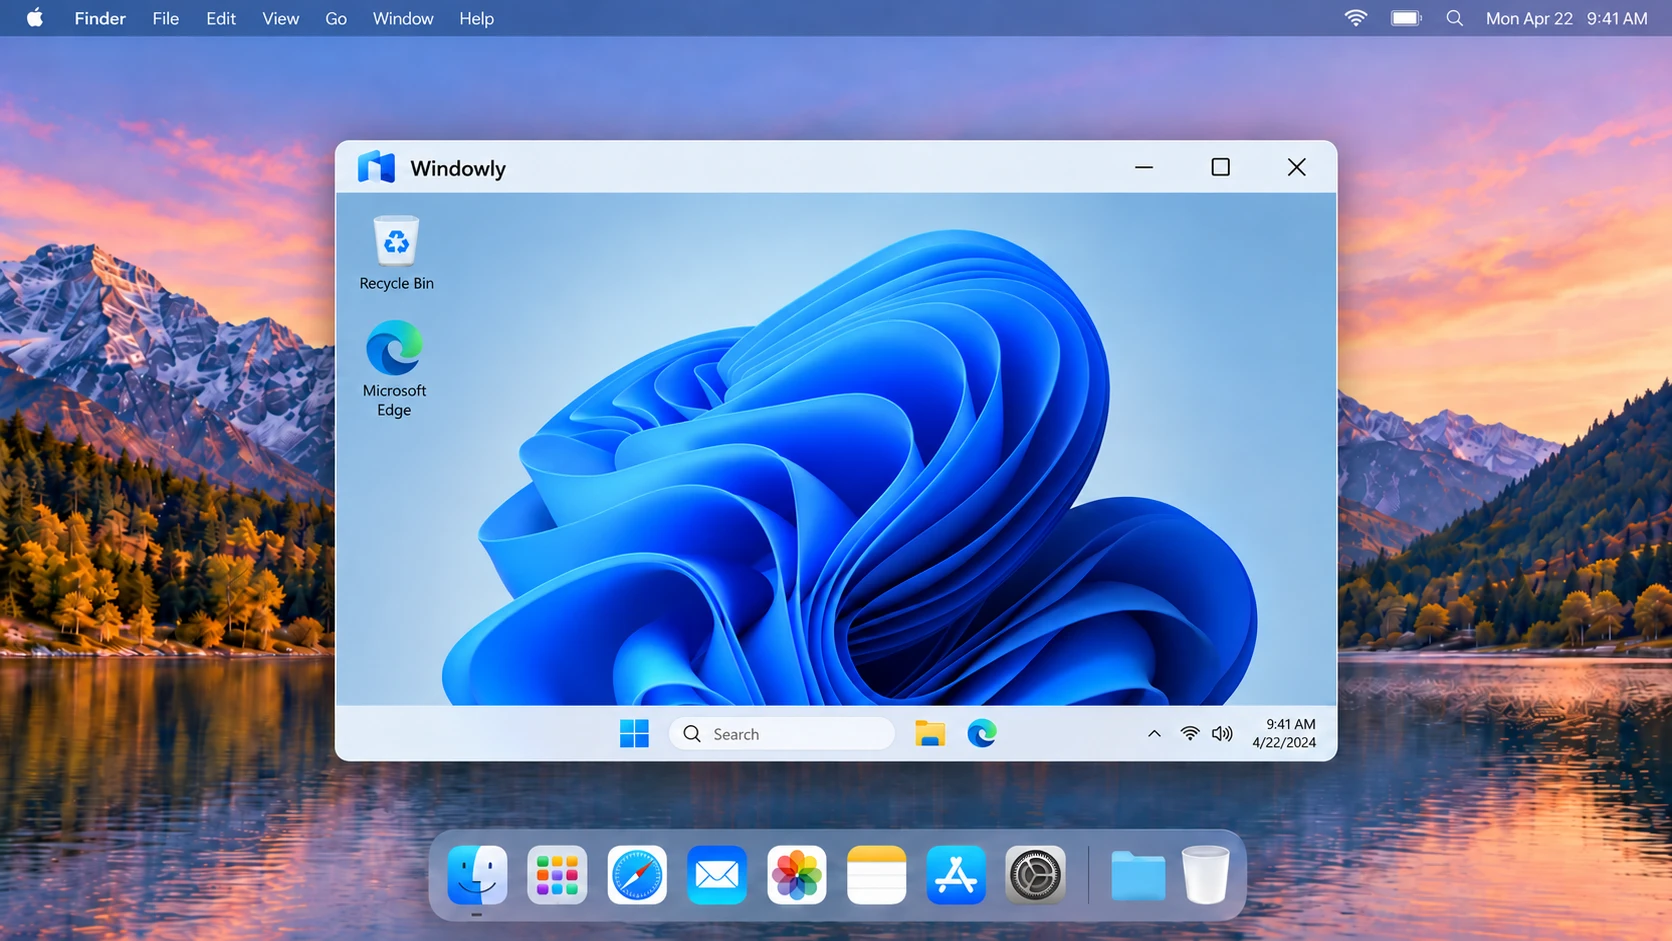Open the Trash in the Dock
The height and width of the screenshot is (941, 1672).
(1205, 875)
